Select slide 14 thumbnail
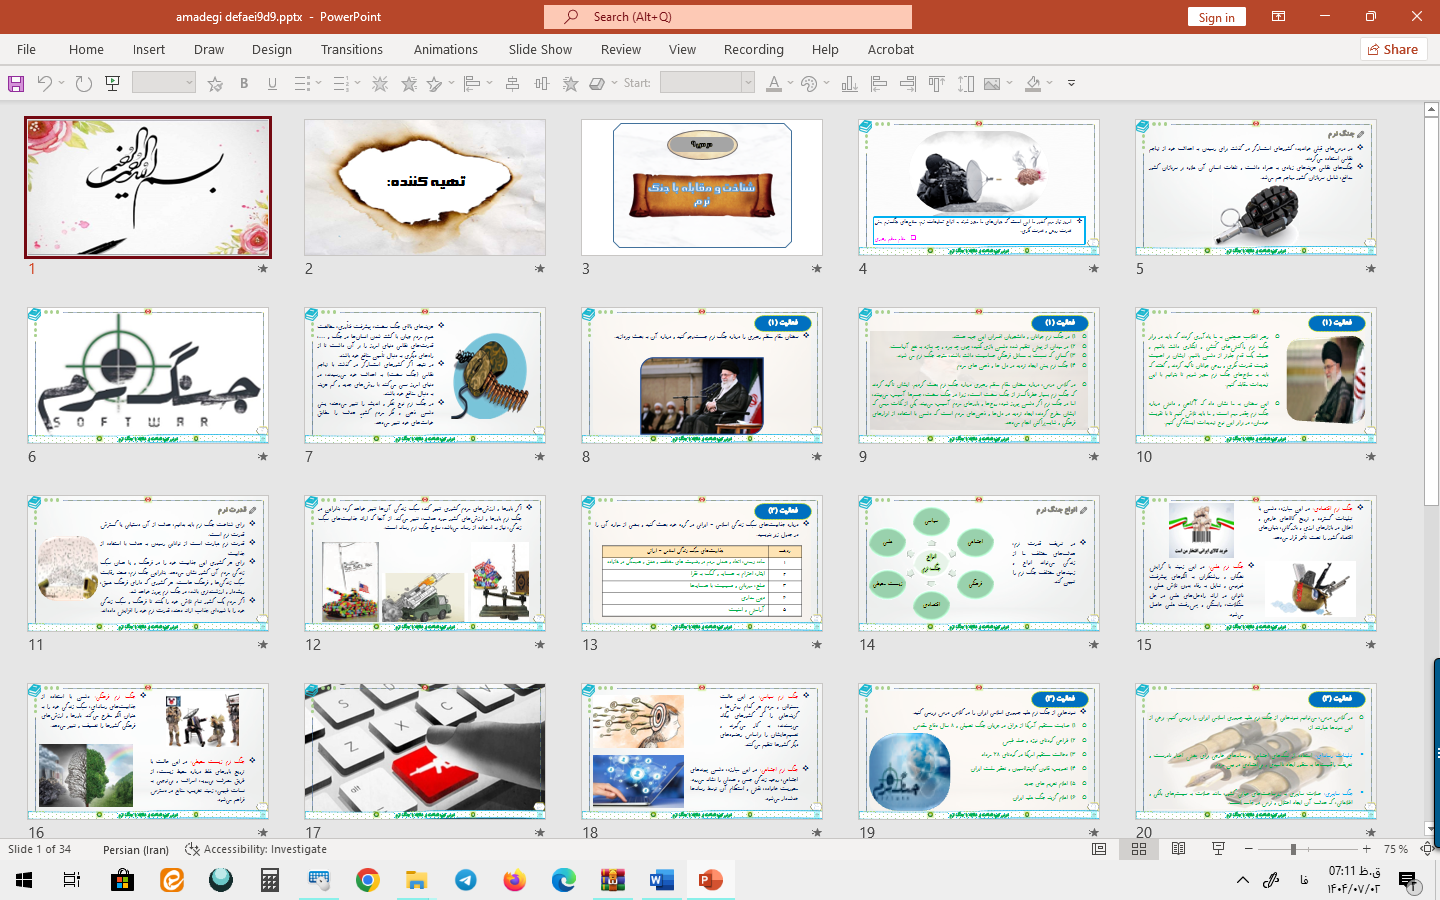The height and width of the screenshot is (900, 1440). (979, 564)
